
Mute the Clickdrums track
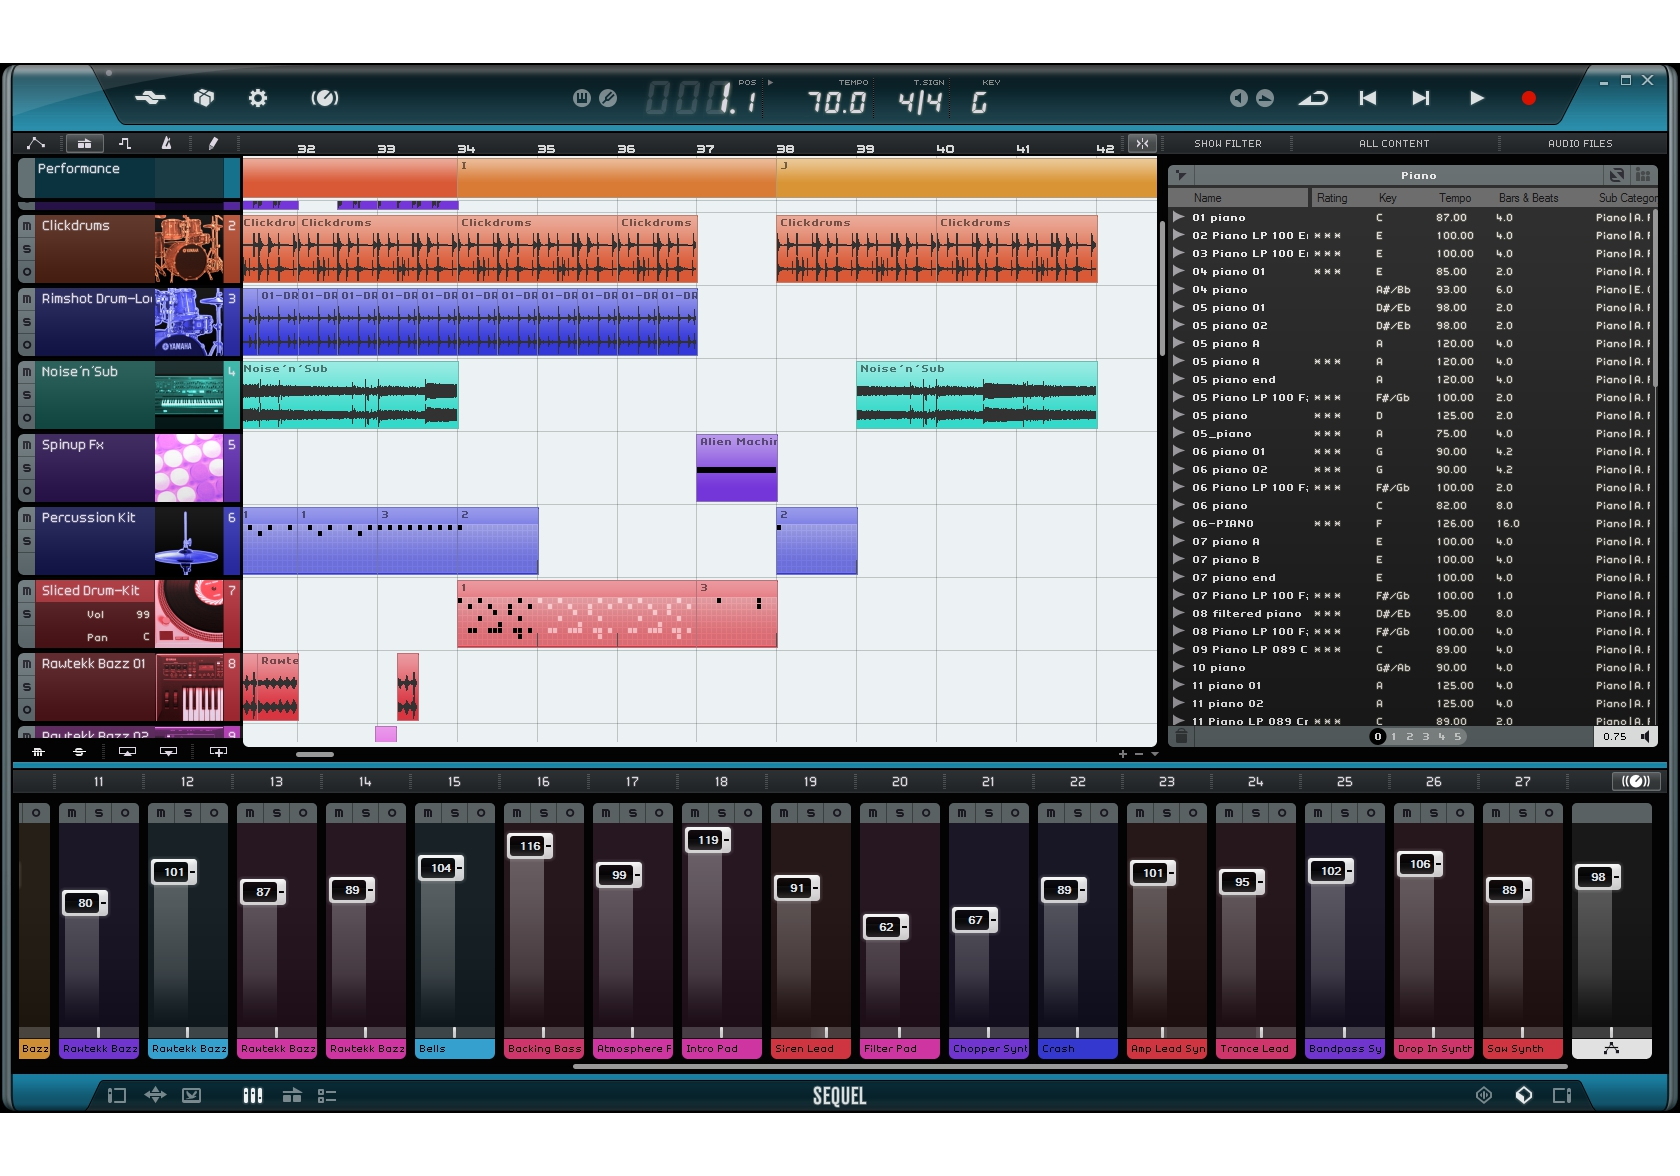pyautogui.click(x=27, y=226)
